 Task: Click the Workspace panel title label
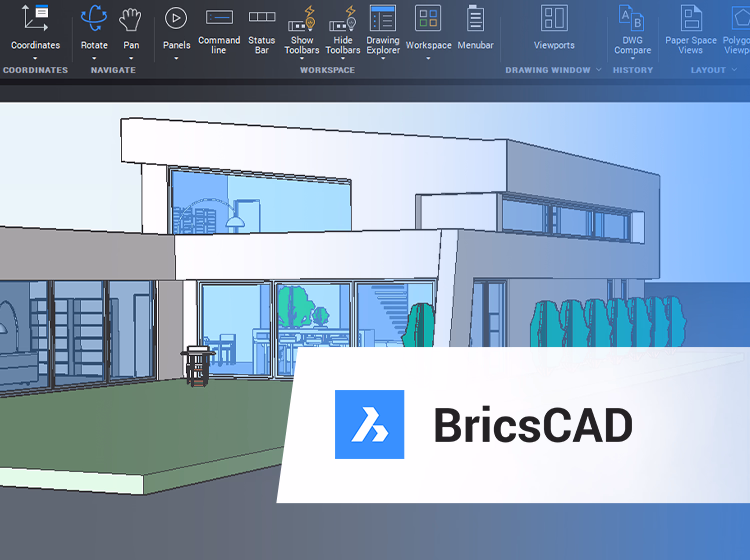tap(327, 70)
